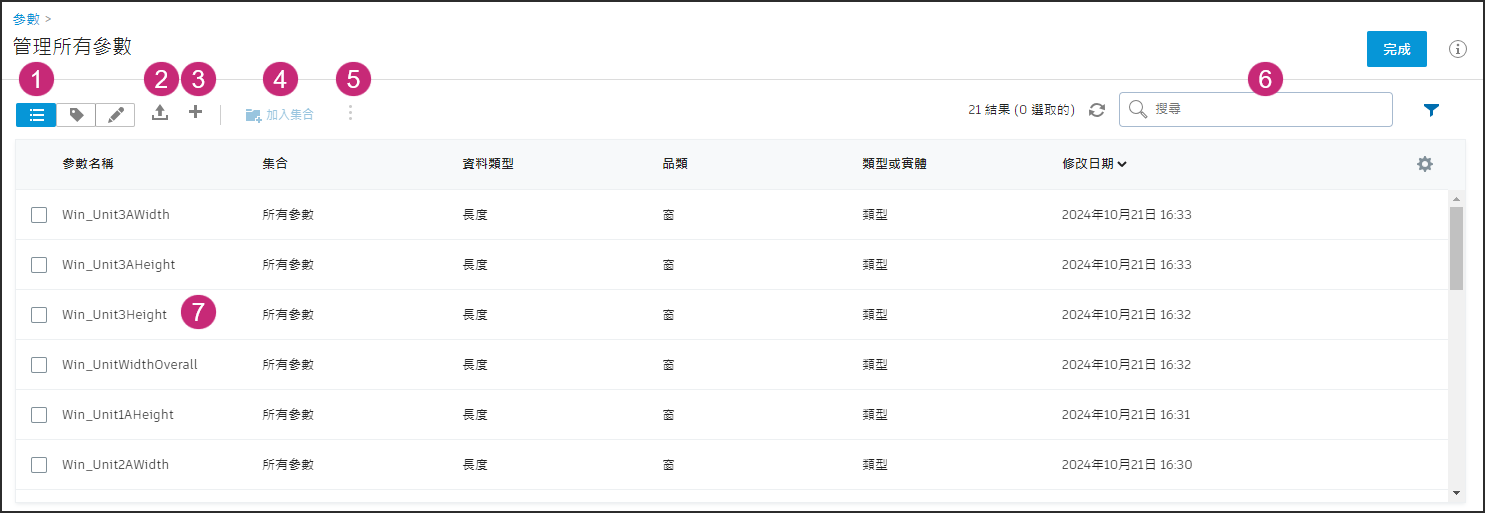This screenshot has width=1485, height=513.
Task: Switch to the tag labels view
Action: [x=76, y=115]
